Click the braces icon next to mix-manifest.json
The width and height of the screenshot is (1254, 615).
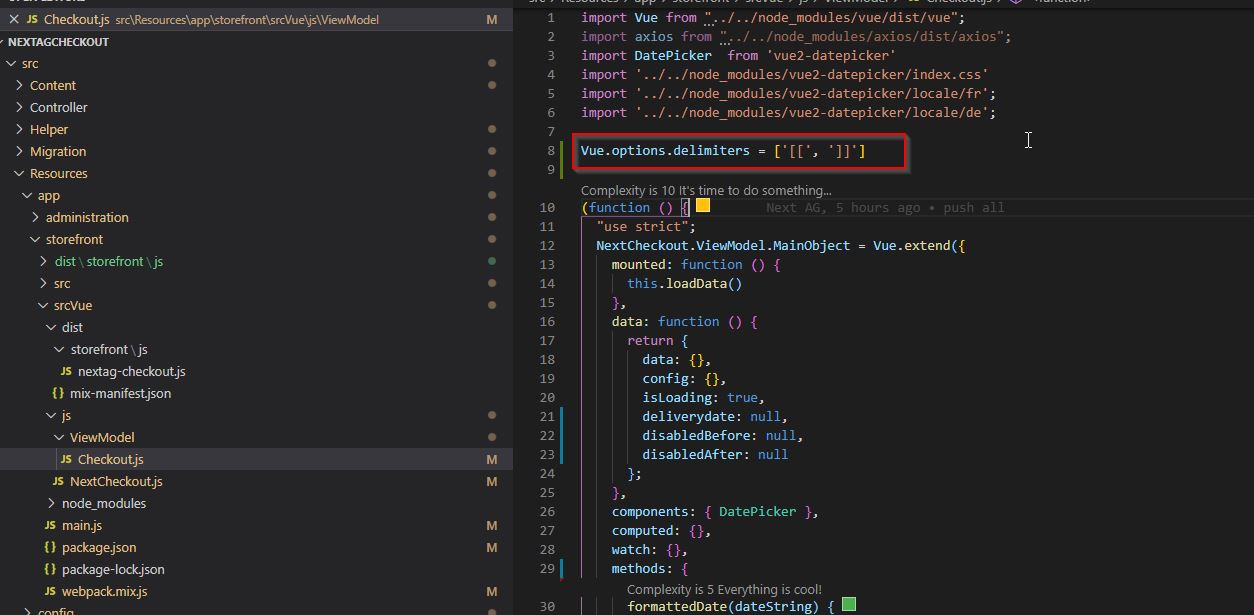(x=58, y=393)
